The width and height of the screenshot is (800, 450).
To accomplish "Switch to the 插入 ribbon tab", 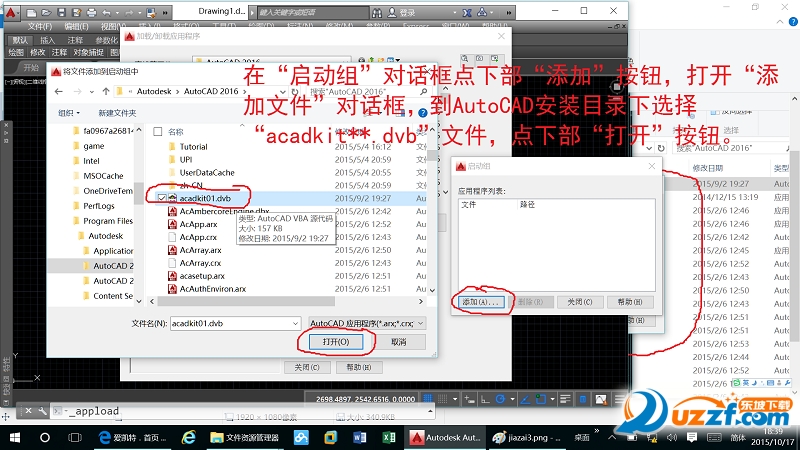I will [x=47, y=39].
